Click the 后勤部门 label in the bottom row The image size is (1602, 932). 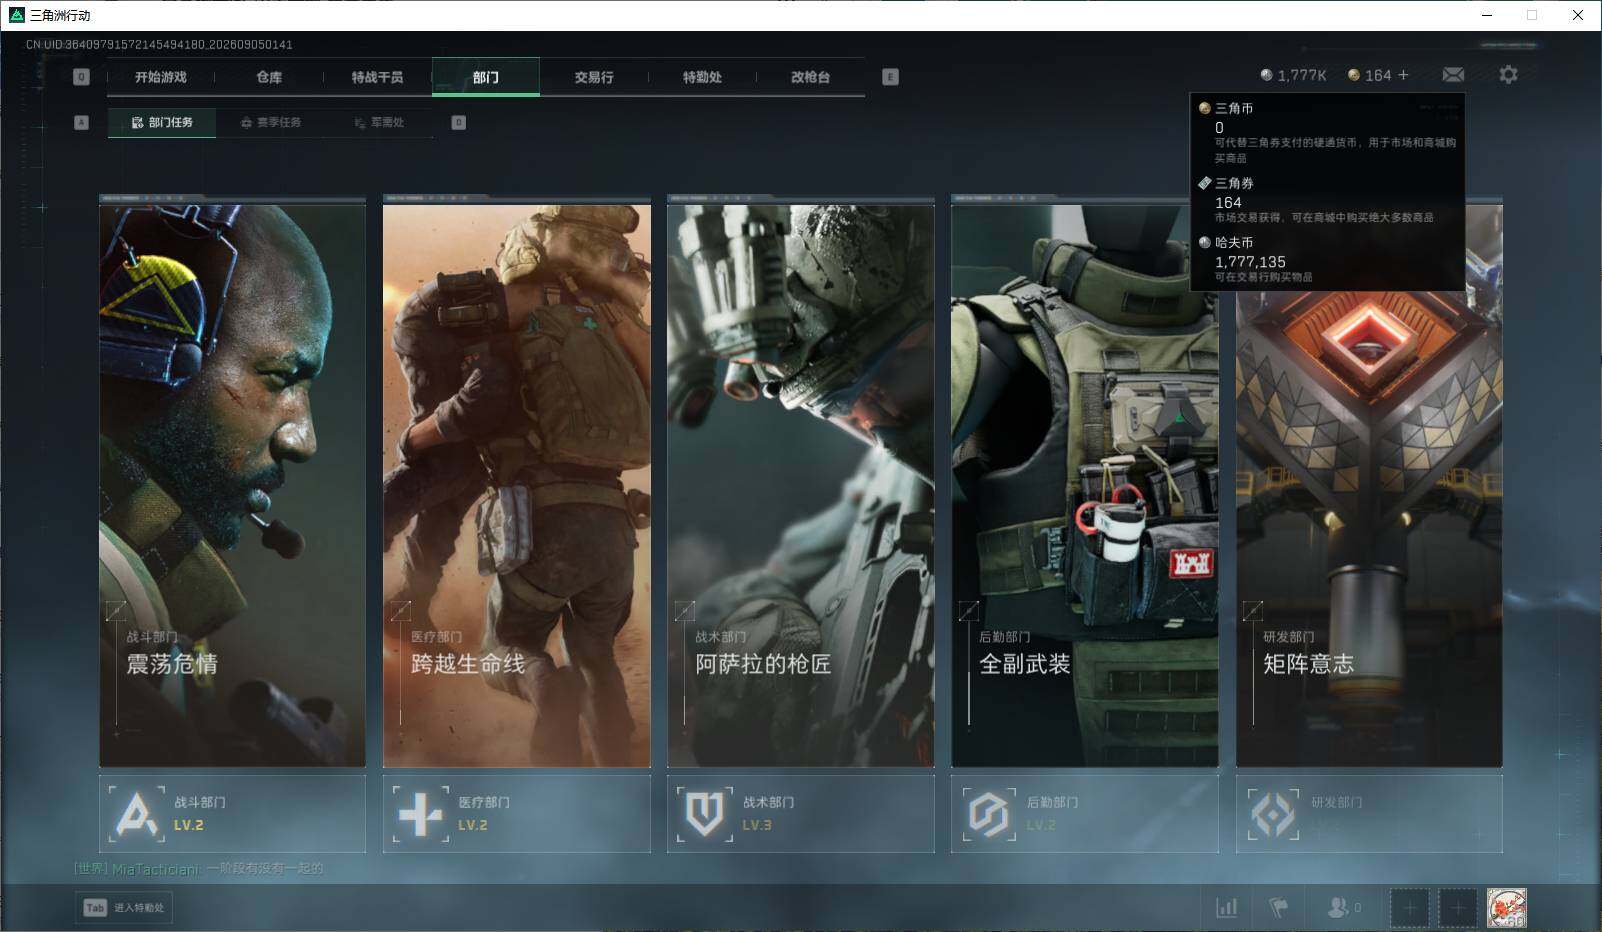pyautogui.click(x=1052, y=802)
